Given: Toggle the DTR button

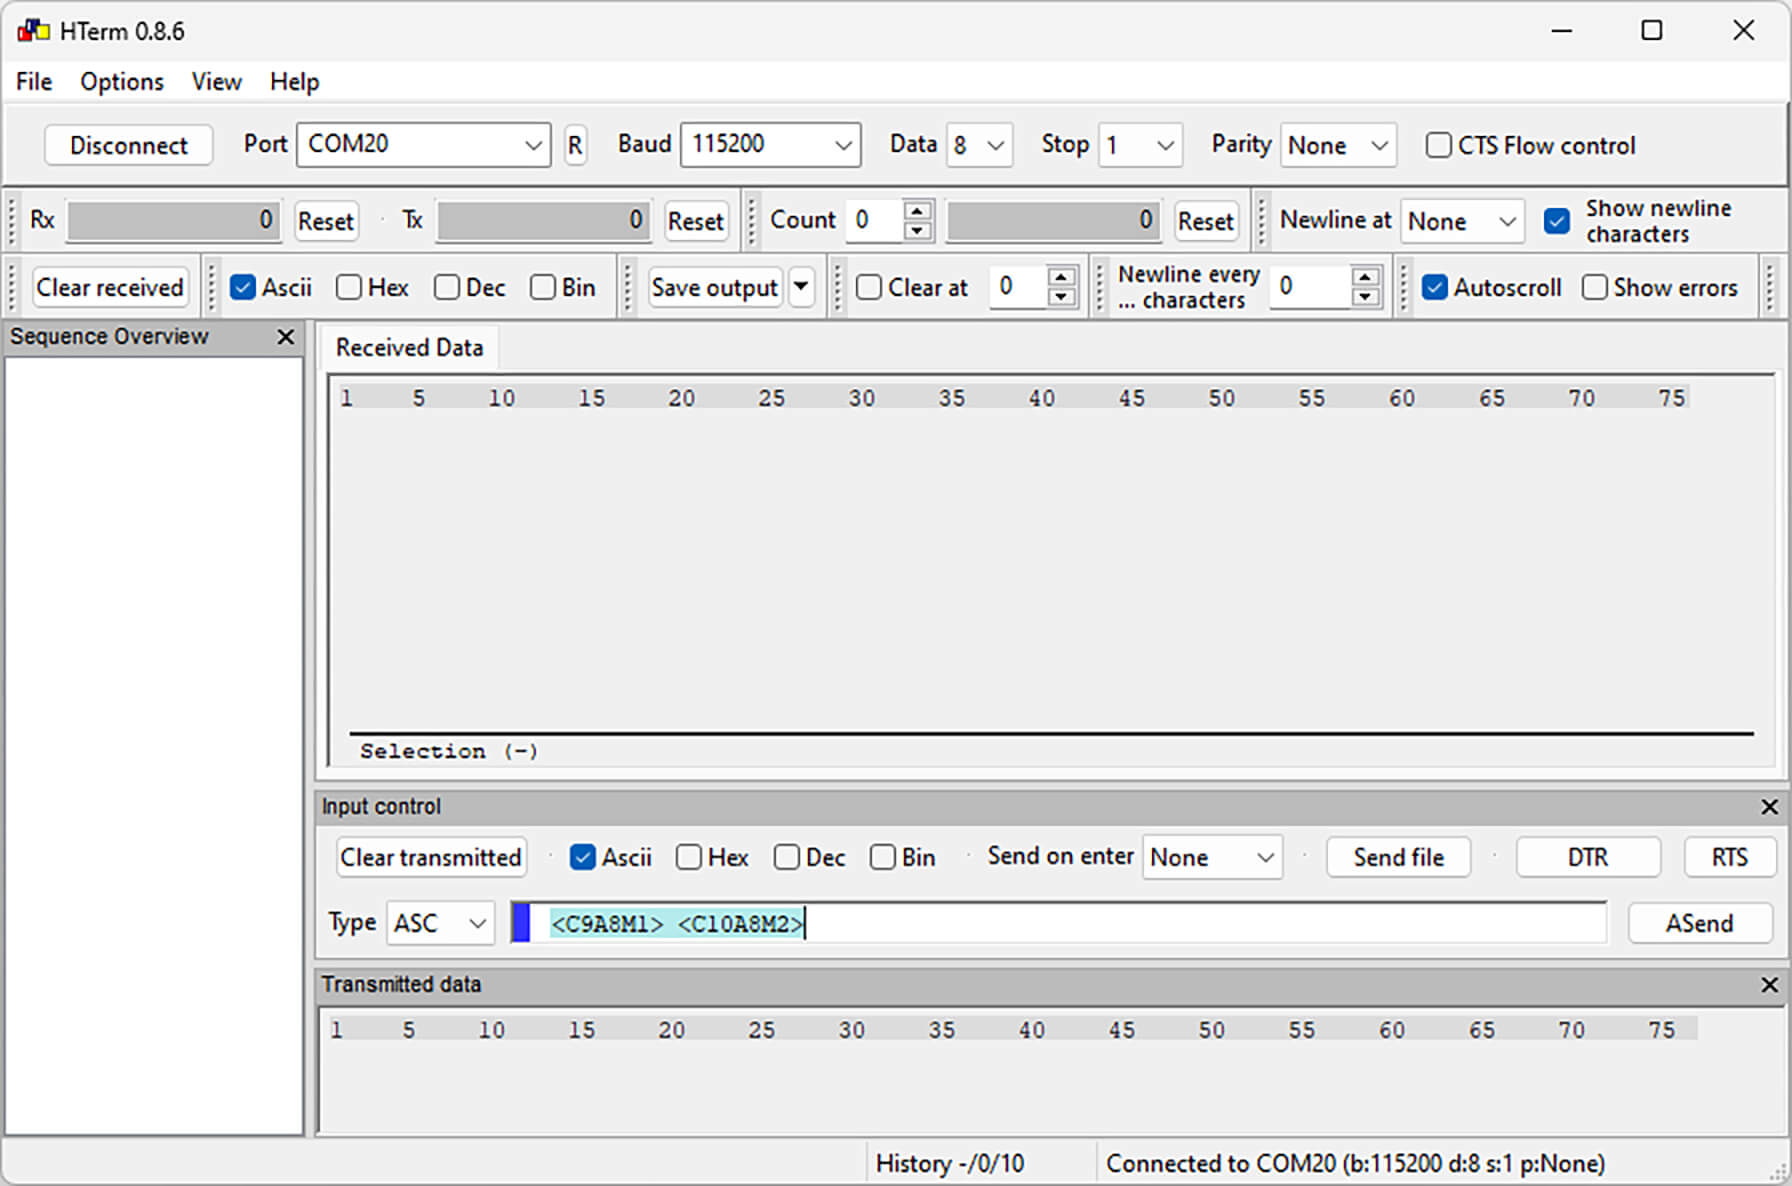Looking at the screenshot, I should [1588, 857].
